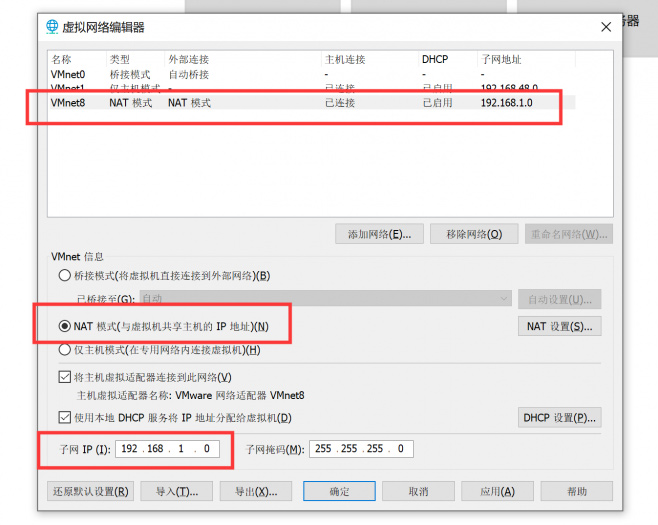This screenshot has width=658, height=525.
Task: Click 导入 import button
Action: (177, 491)
